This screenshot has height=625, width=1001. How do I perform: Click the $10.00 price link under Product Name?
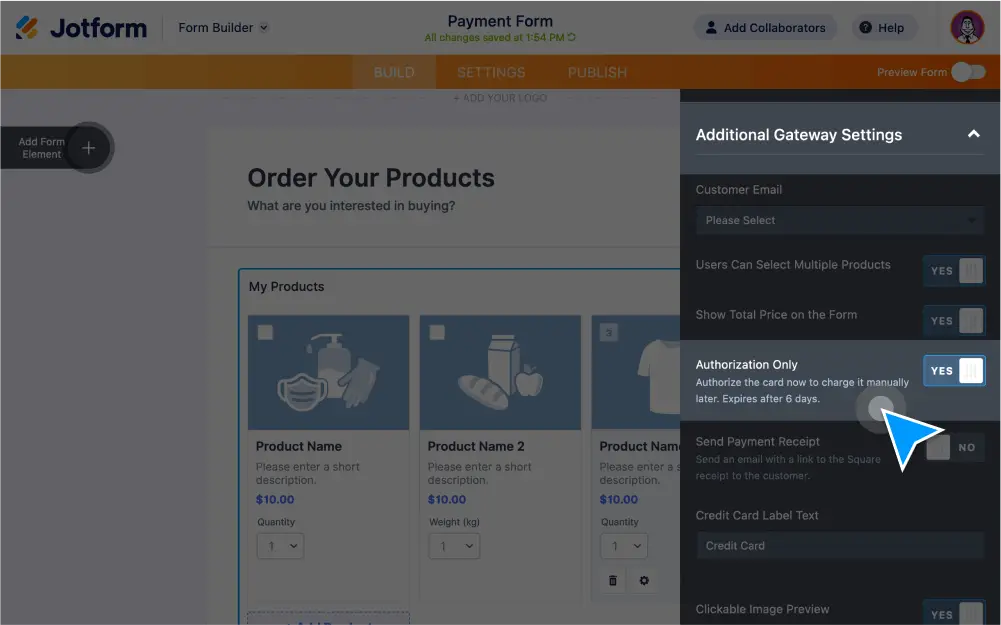point(275,499)
